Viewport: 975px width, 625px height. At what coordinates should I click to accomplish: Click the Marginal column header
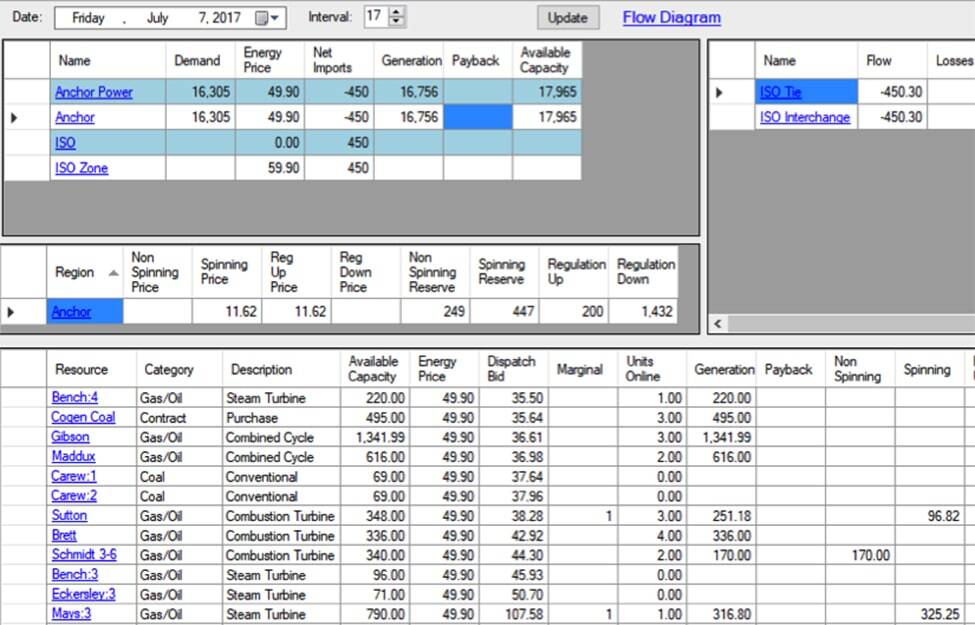pyautogui.click(x=583, y=369)
